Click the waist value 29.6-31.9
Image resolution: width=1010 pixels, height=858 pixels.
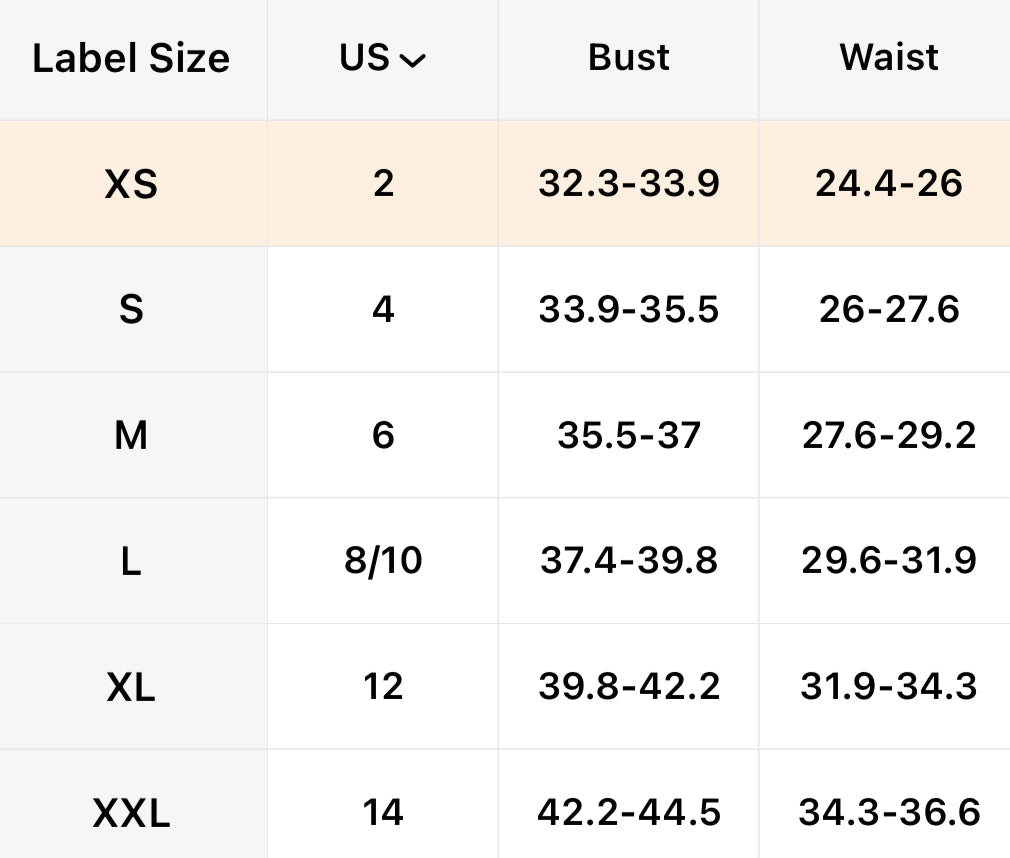click(889, 561)
